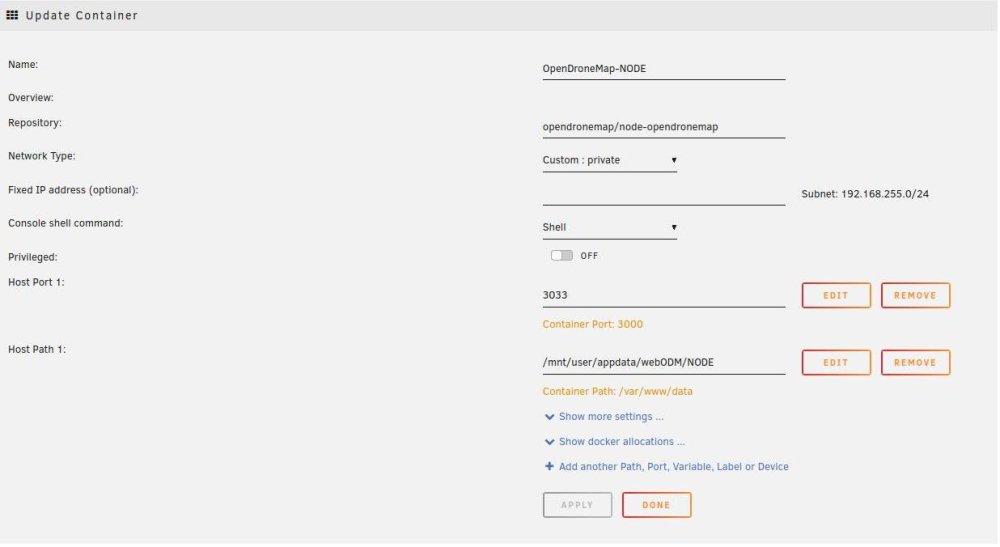
Task: Focus the empty Fixed IP address field
Action: click(663, 194)
